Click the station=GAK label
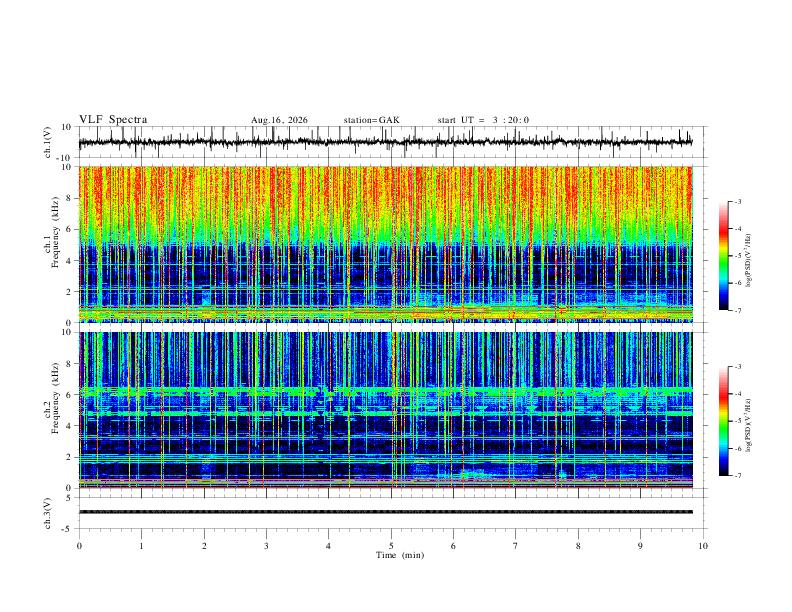 (372, 120)
